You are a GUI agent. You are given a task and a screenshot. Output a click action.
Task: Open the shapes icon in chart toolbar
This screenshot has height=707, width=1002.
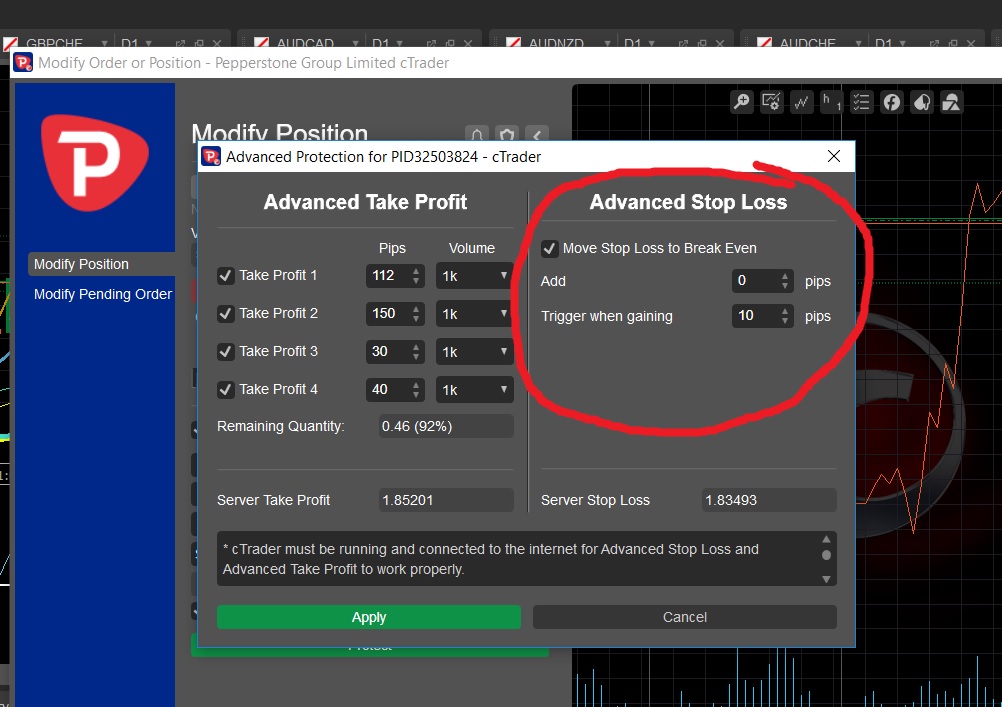pos(952,102)
